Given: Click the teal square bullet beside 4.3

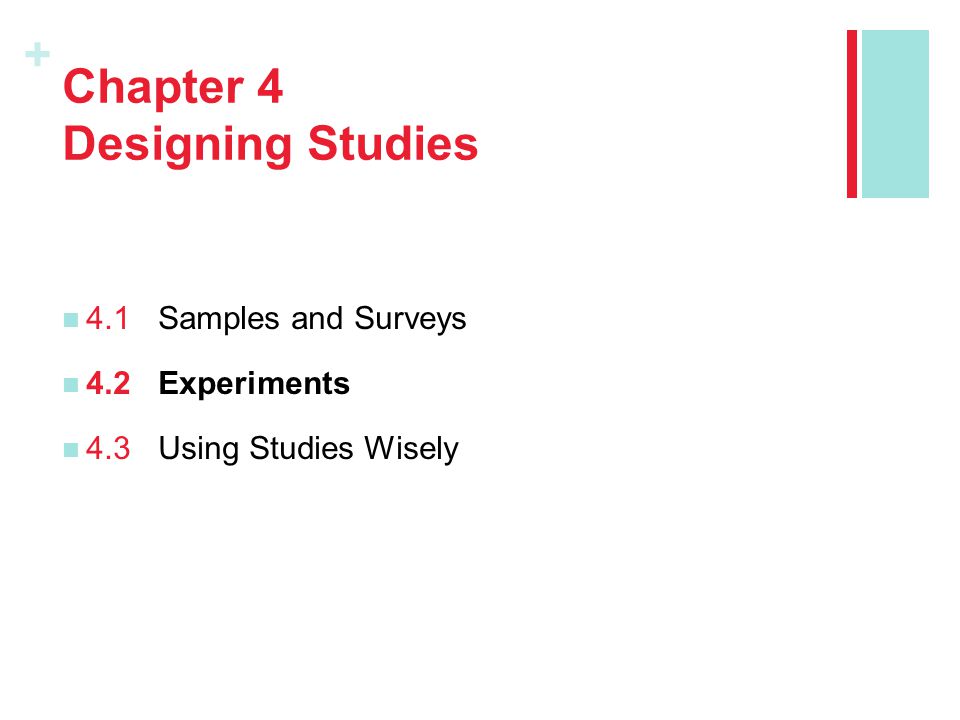Looking at the screenshot, I should tap(71, 450).
